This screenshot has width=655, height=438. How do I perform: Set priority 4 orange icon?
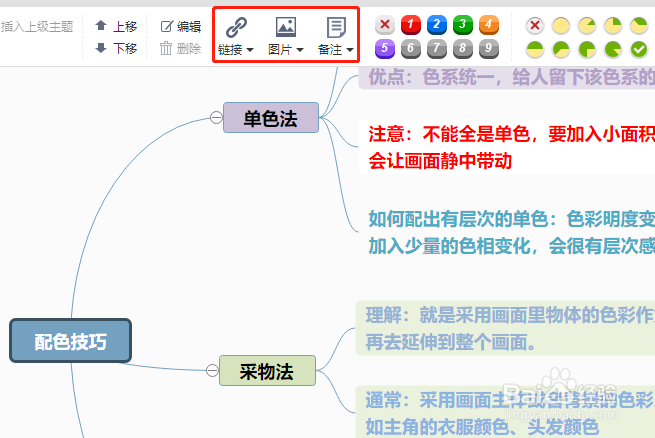pos(488,25)
